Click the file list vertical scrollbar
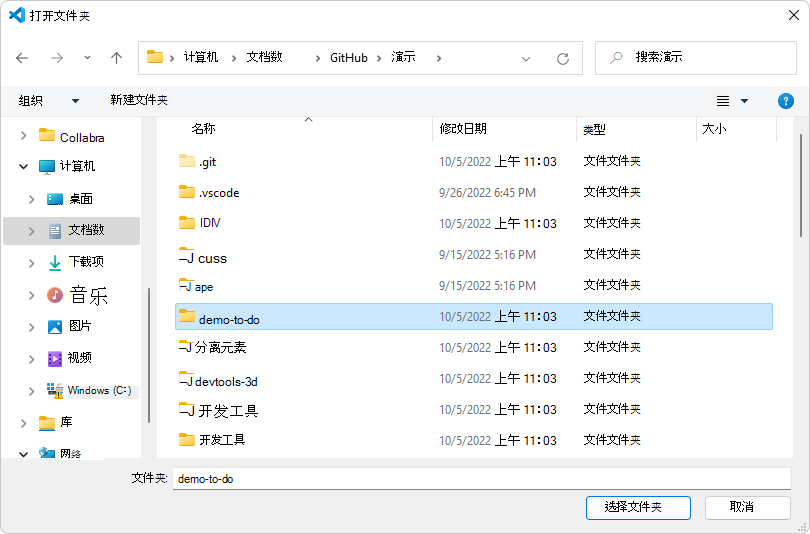This screenshot has height=534, width=810. [800, 186]
